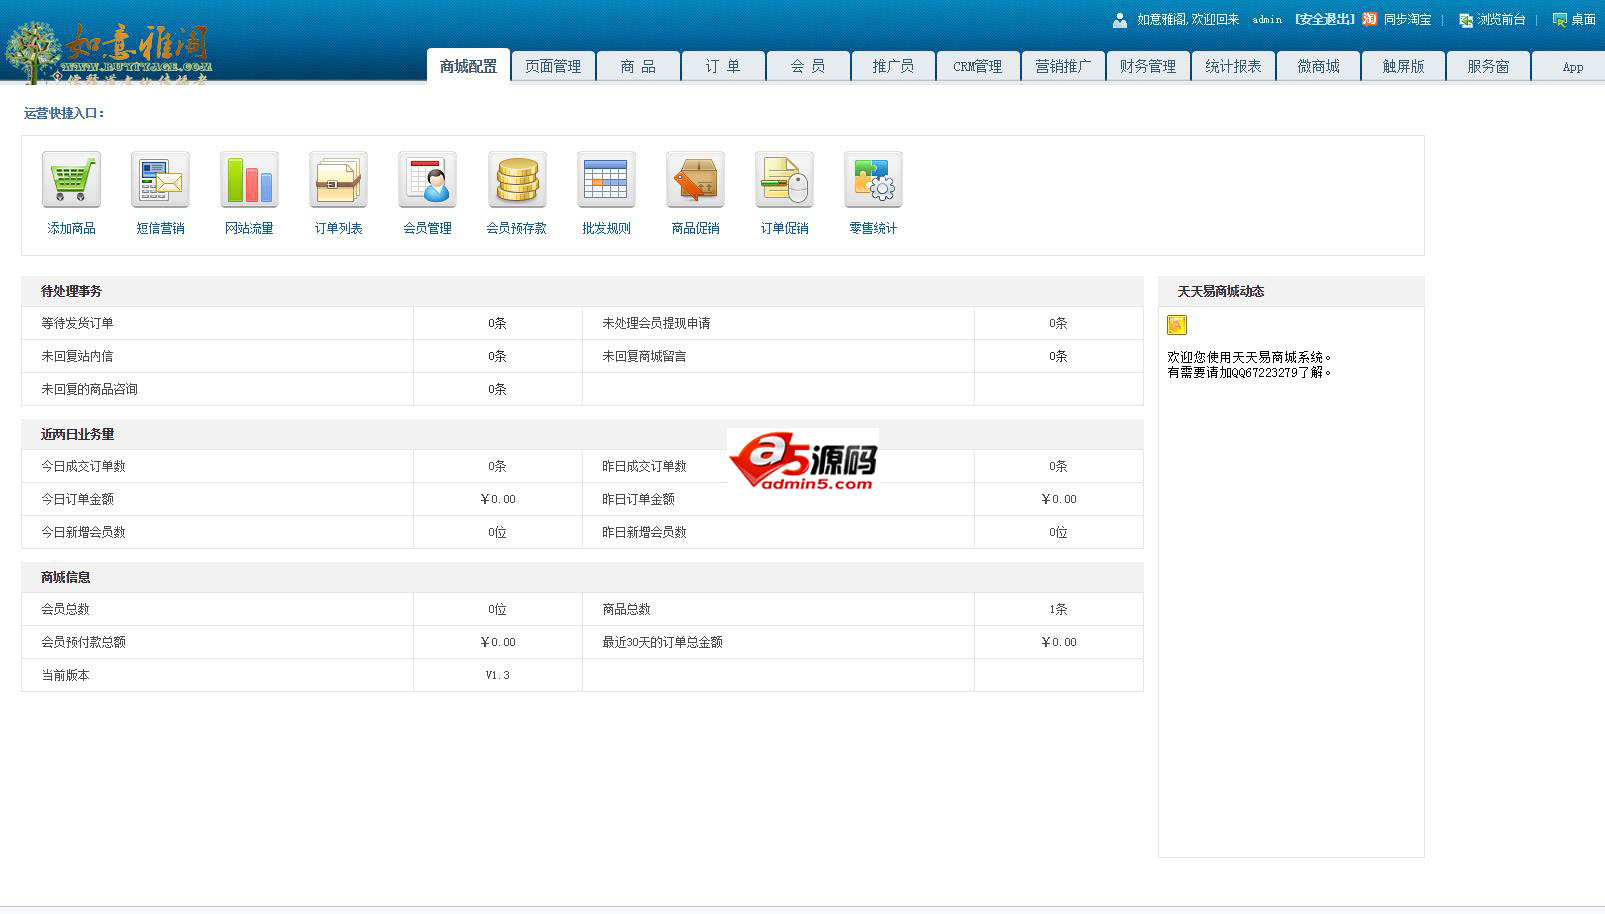Go to the 会员 tab
This screenshot has height=914, width=1605.
click(808, 66)
